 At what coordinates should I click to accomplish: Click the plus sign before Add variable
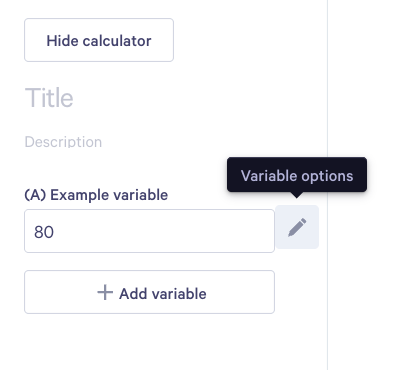[105, 293]
